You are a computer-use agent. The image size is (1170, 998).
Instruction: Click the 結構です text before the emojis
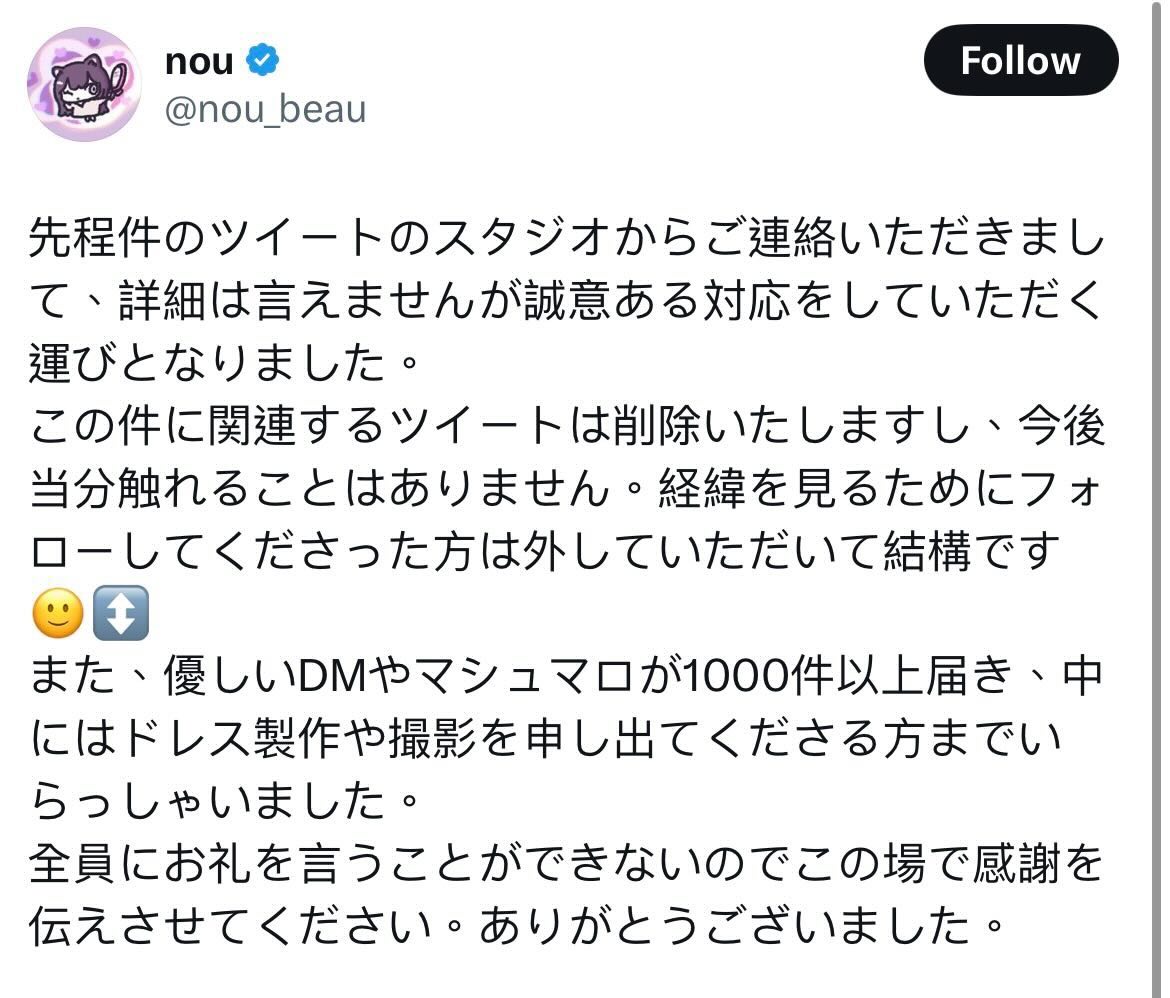pyautogui.click(x=972, y=551)
